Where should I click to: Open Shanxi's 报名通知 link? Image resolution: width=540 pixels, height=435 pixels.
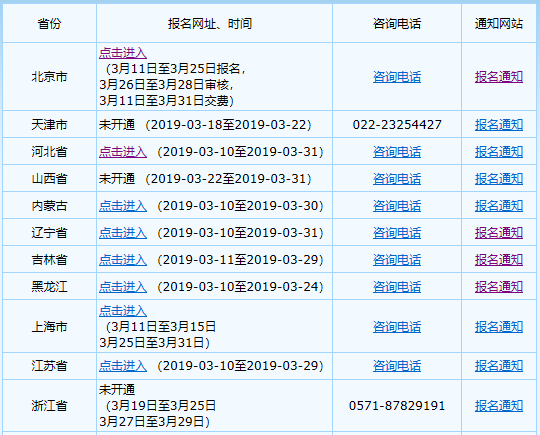tap(499, 179)
